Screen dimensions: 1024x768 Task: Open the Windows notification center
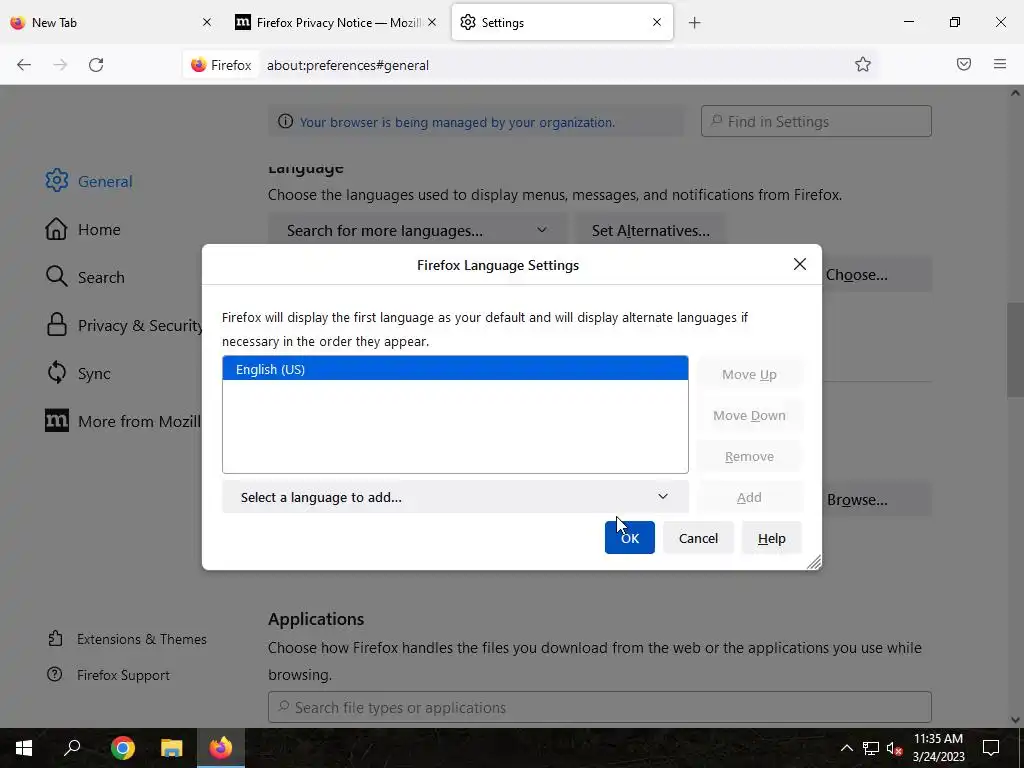[991, 748]
